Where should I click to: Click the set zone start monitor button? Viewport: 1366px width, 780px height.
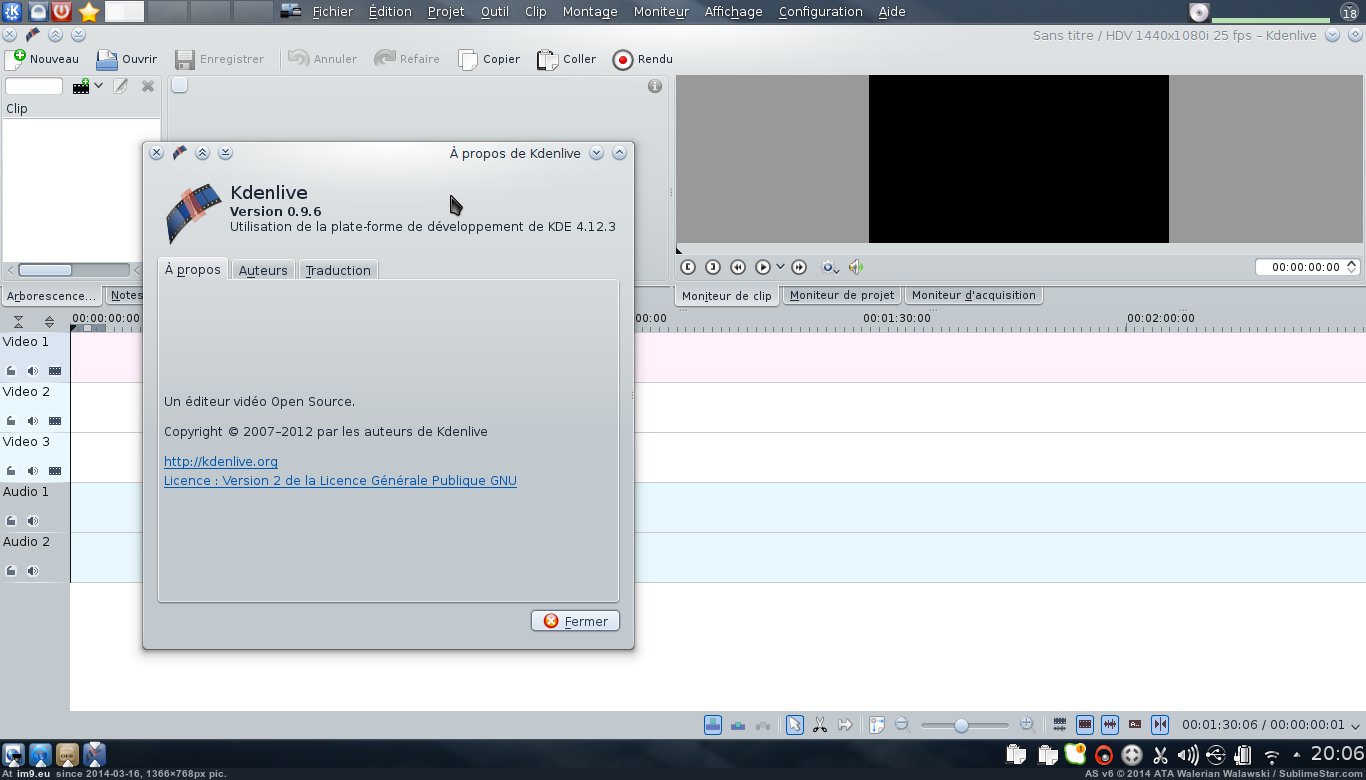pyautogui.click(x=688, y=267)
